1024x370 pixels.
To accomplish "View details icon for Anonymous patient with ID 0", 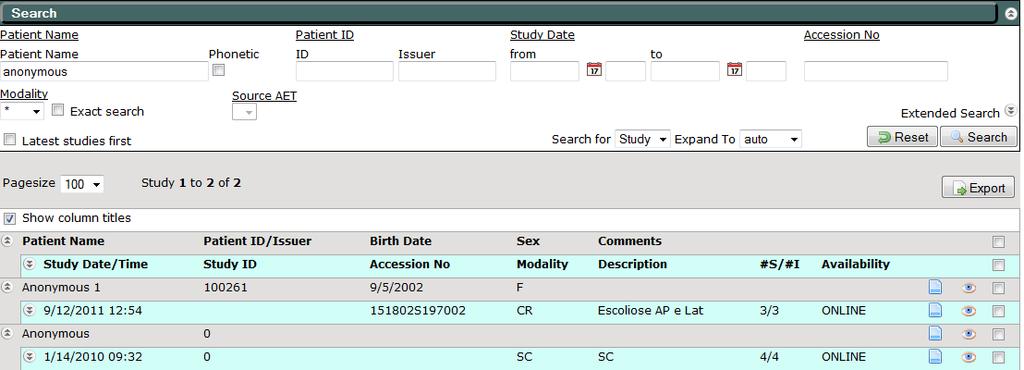I will pos(935,334).
